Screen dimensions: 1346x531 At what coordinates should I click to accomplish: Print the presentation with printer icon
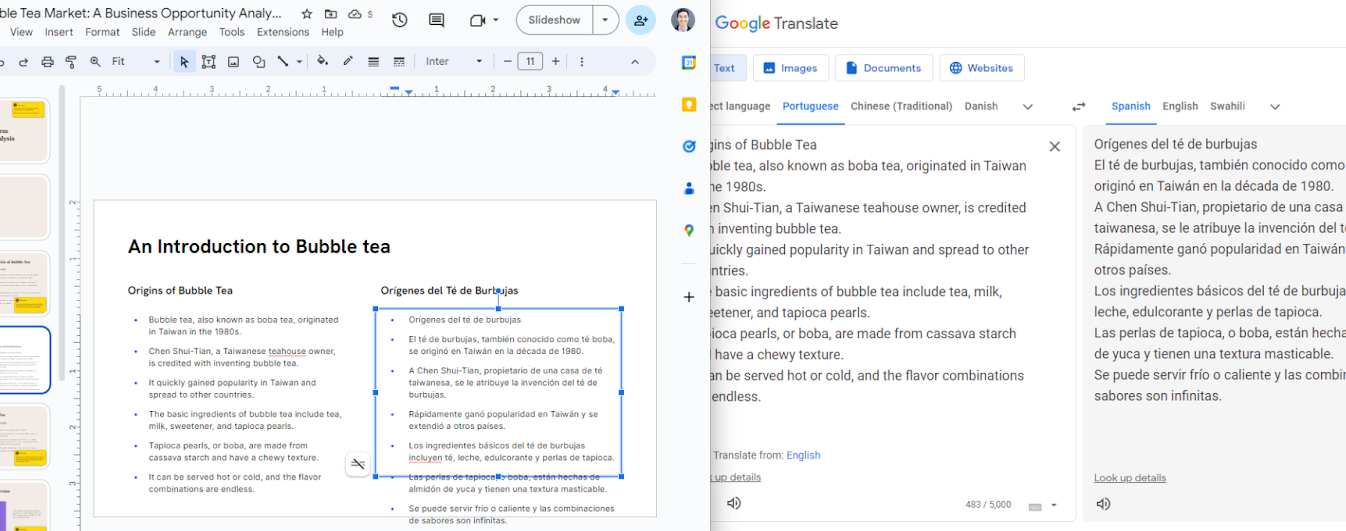coord(47,62)
